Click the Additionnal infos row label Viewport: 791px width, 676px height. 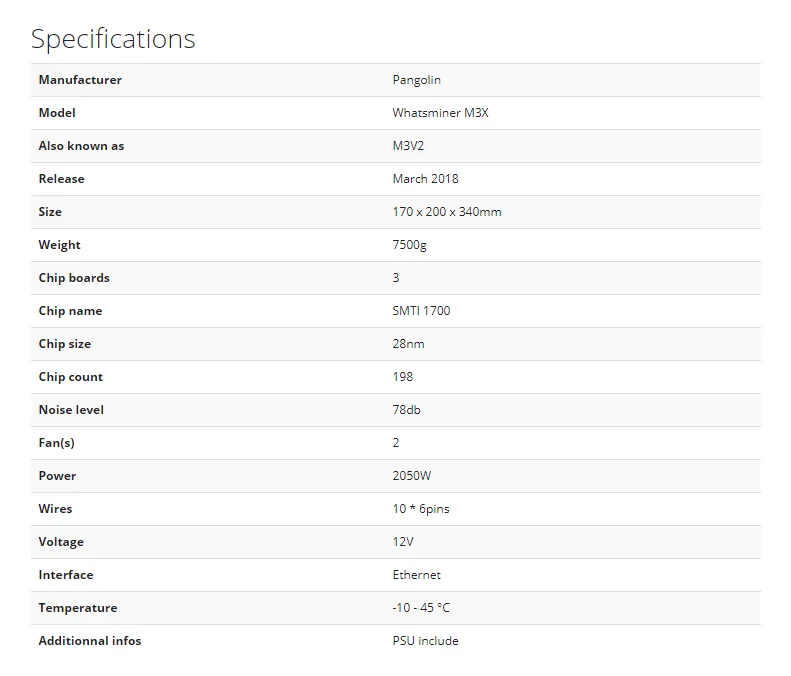coord(90,641)
